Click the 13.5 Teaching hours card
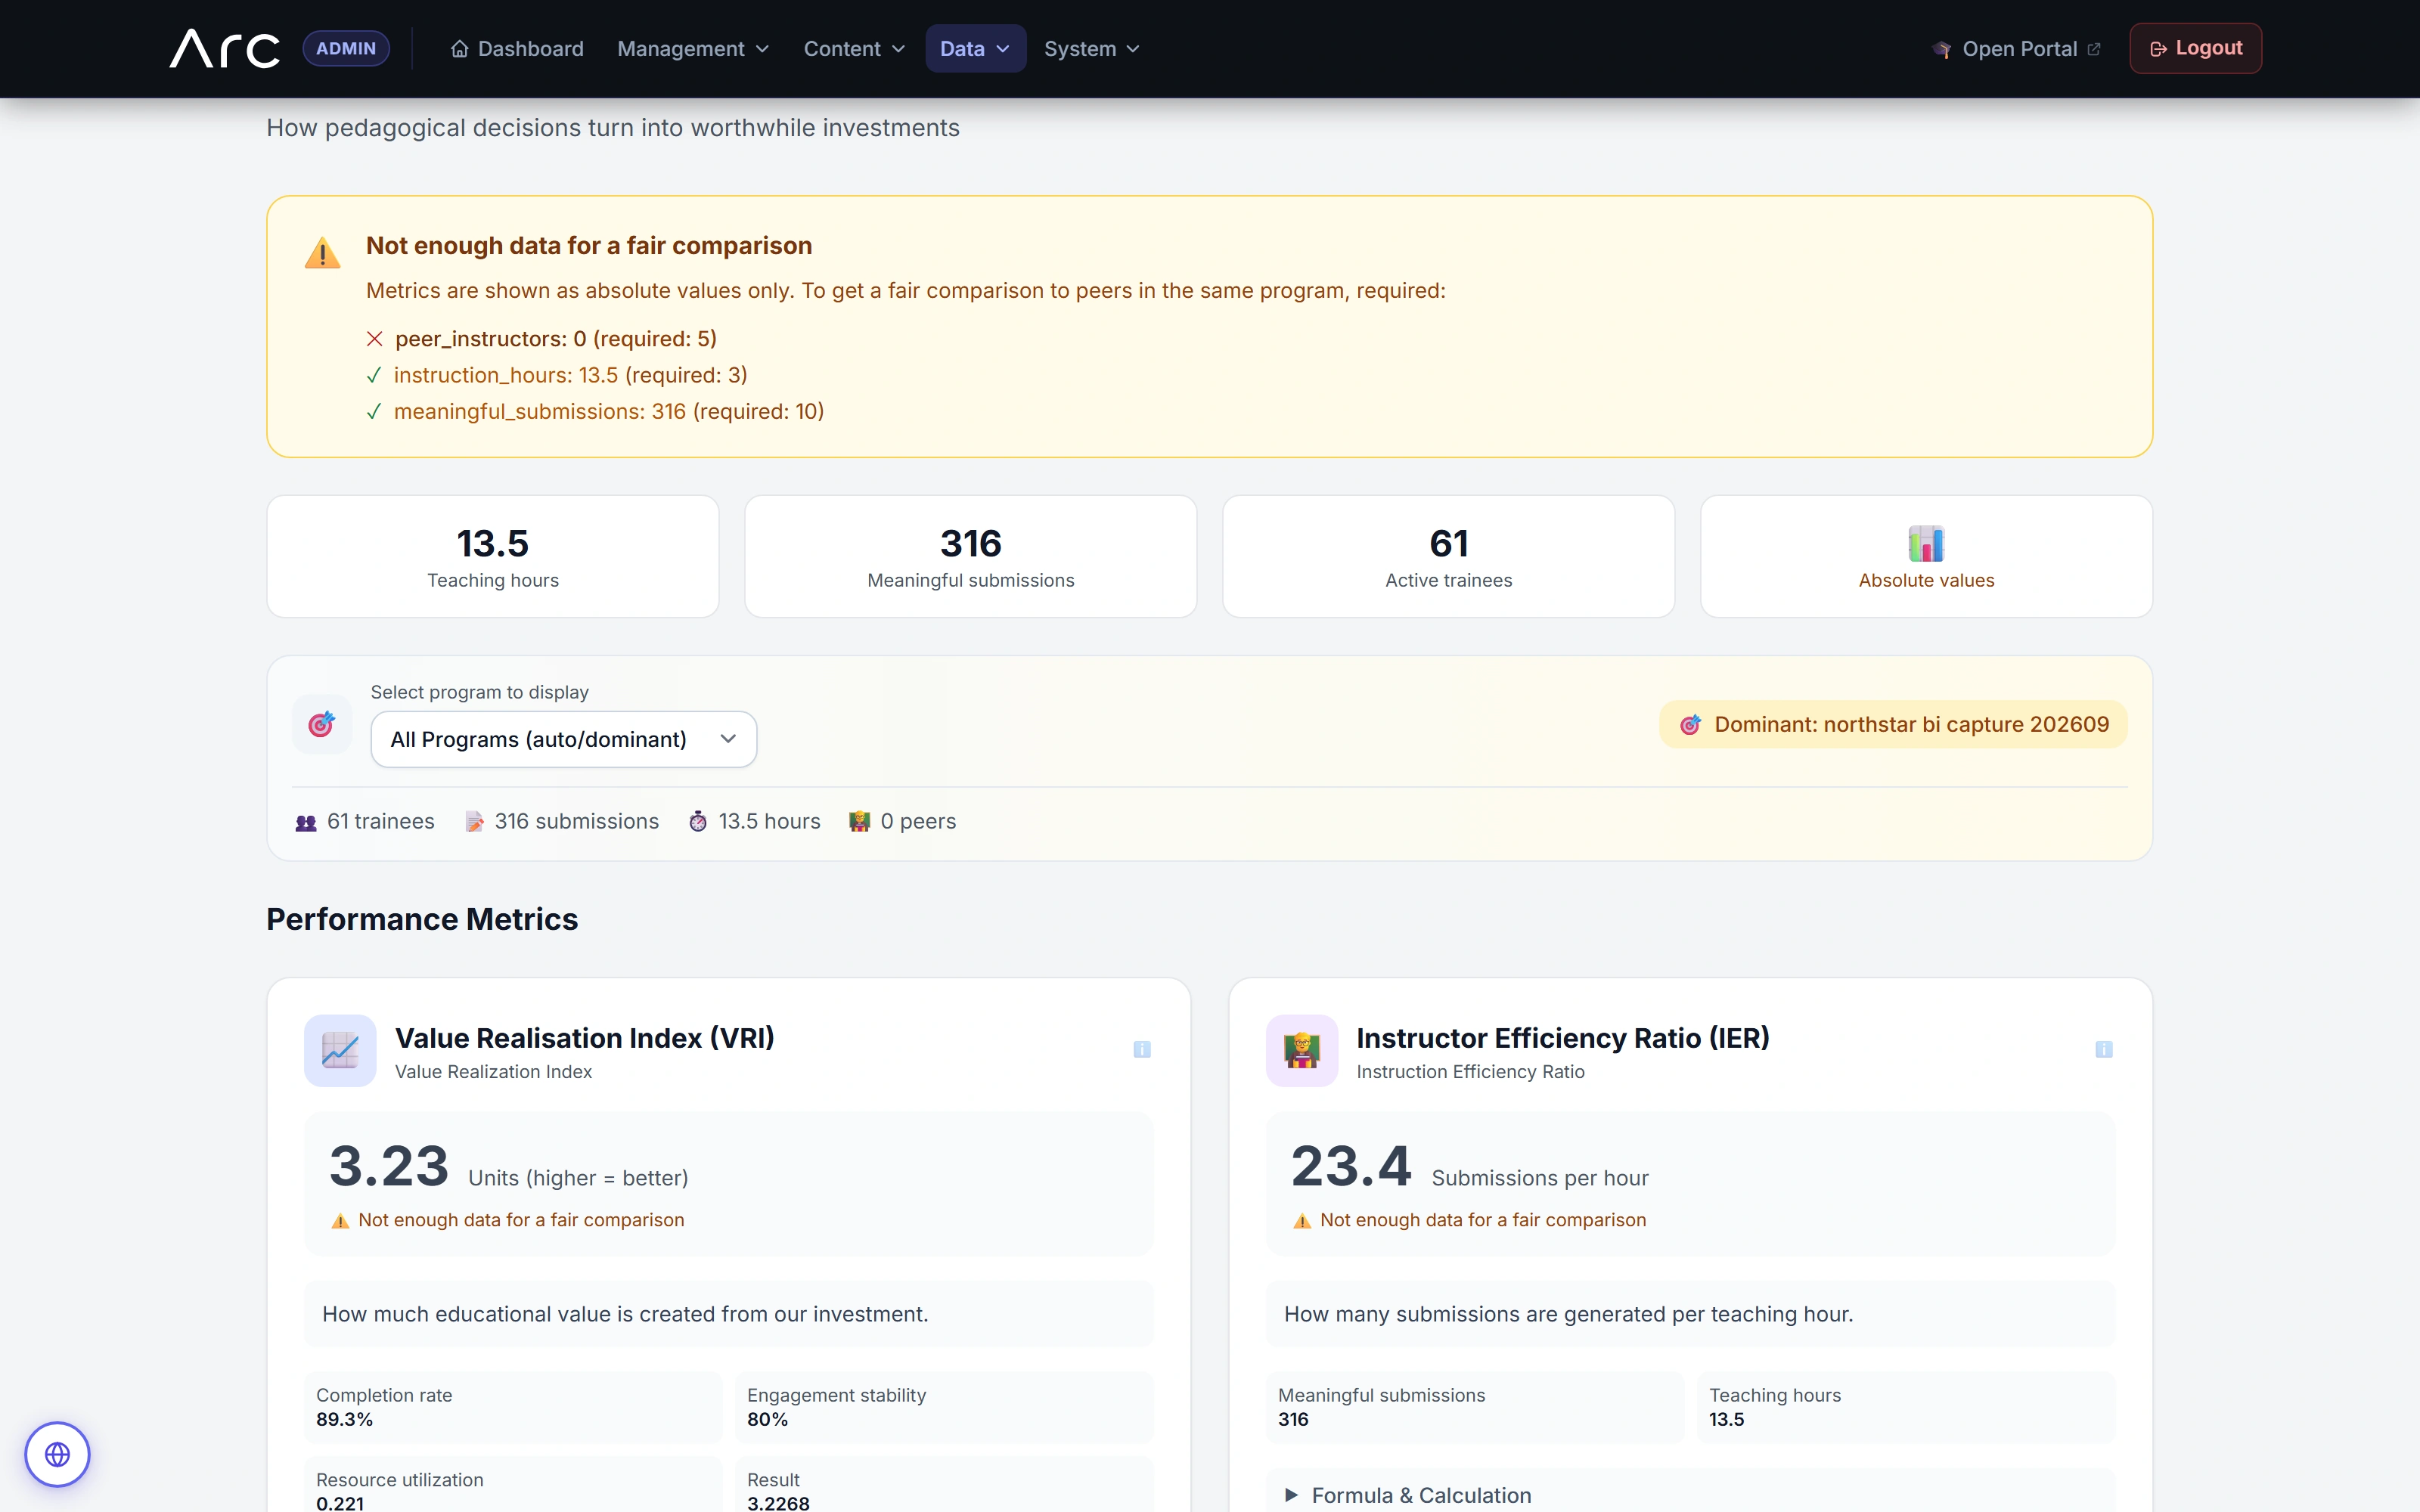 coord(493,556)
